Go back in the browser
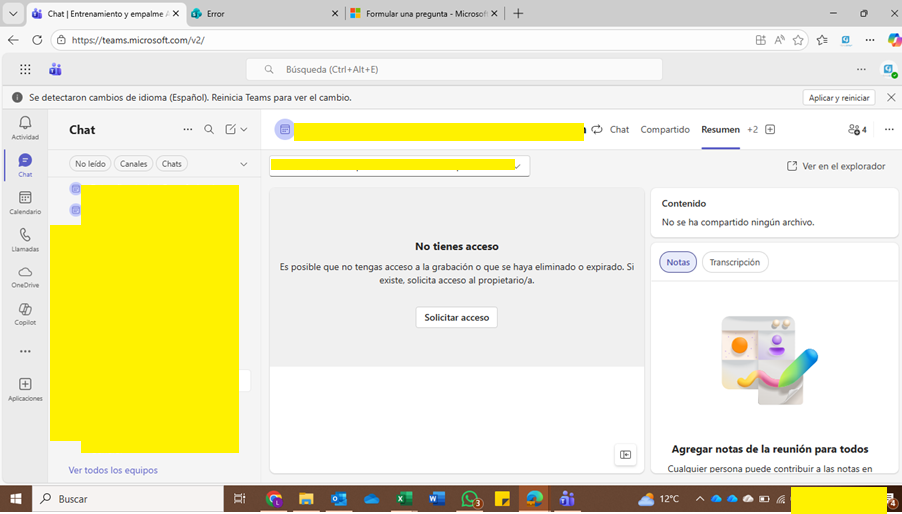The image size is (902, 514). (13, 40)
